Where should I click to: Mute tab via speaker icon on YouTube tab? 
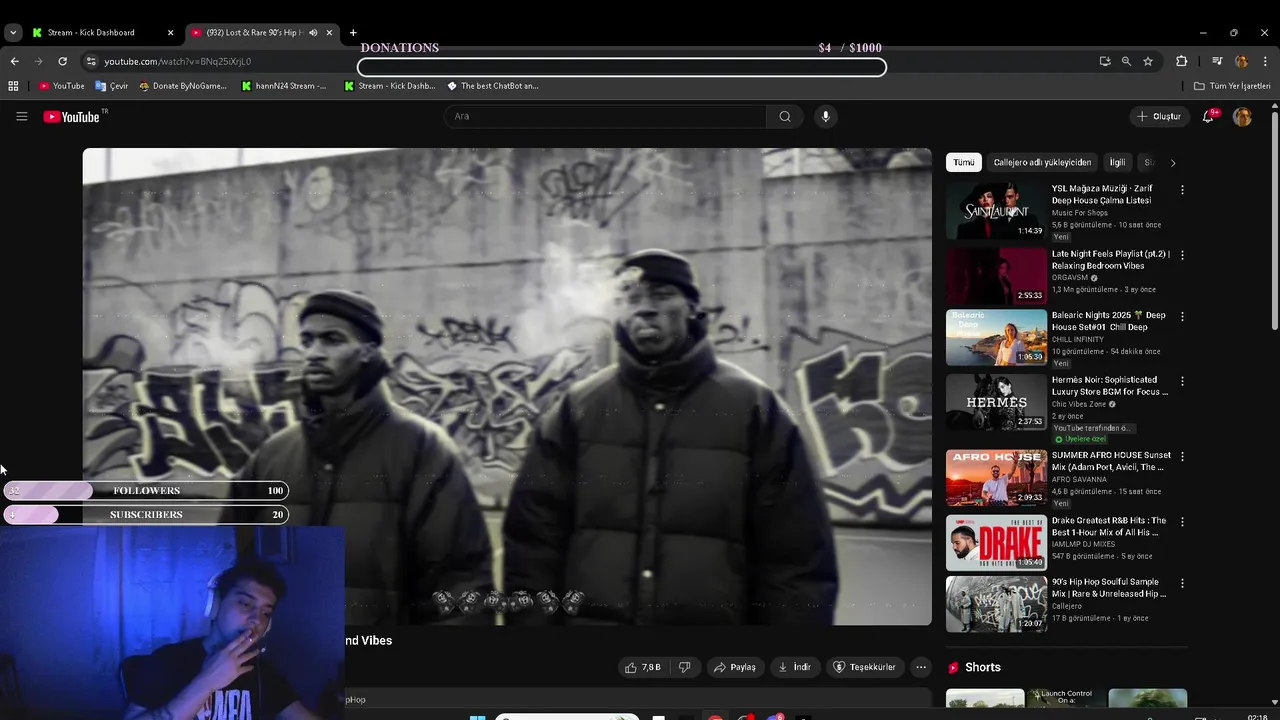point(313,33)
